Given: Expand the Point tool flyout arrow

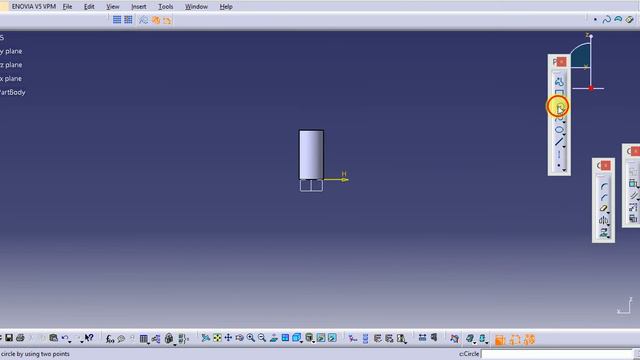Looking at the screenshot, I should [564, 170].
